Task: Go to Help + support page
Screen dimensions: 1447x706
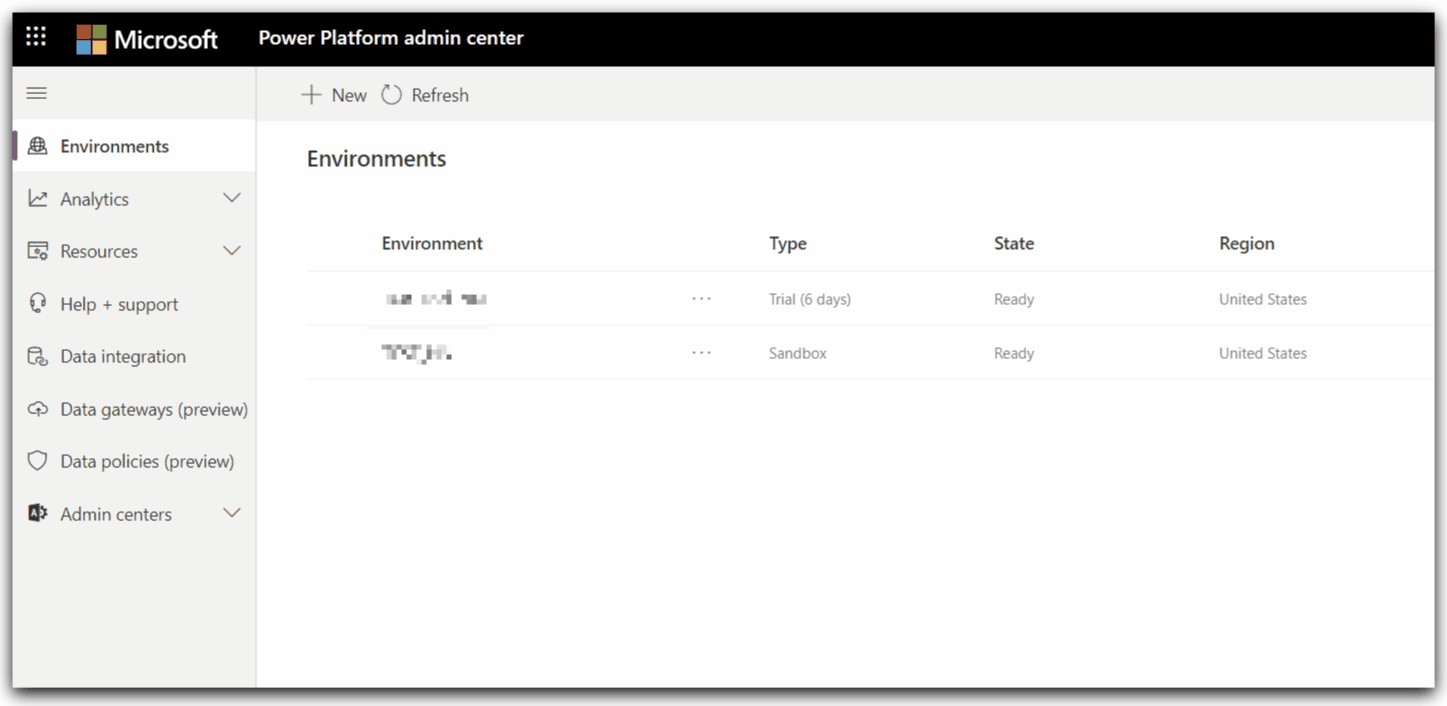Action: click(x=119, y=304)
